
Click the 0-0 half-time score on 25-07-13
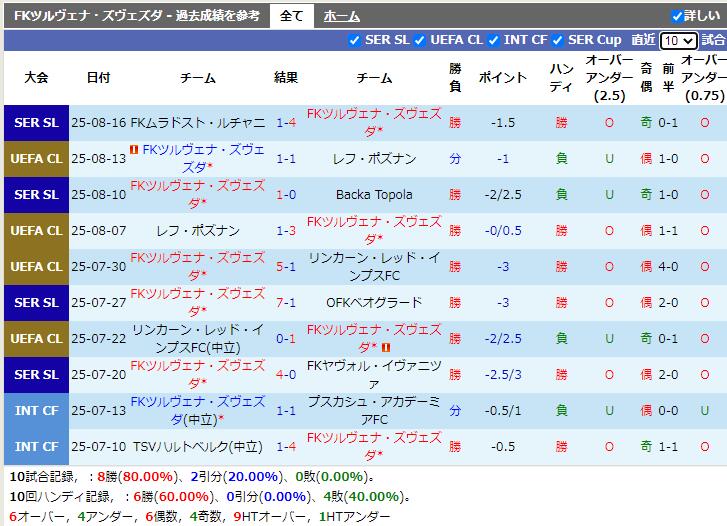coord(668,411)
